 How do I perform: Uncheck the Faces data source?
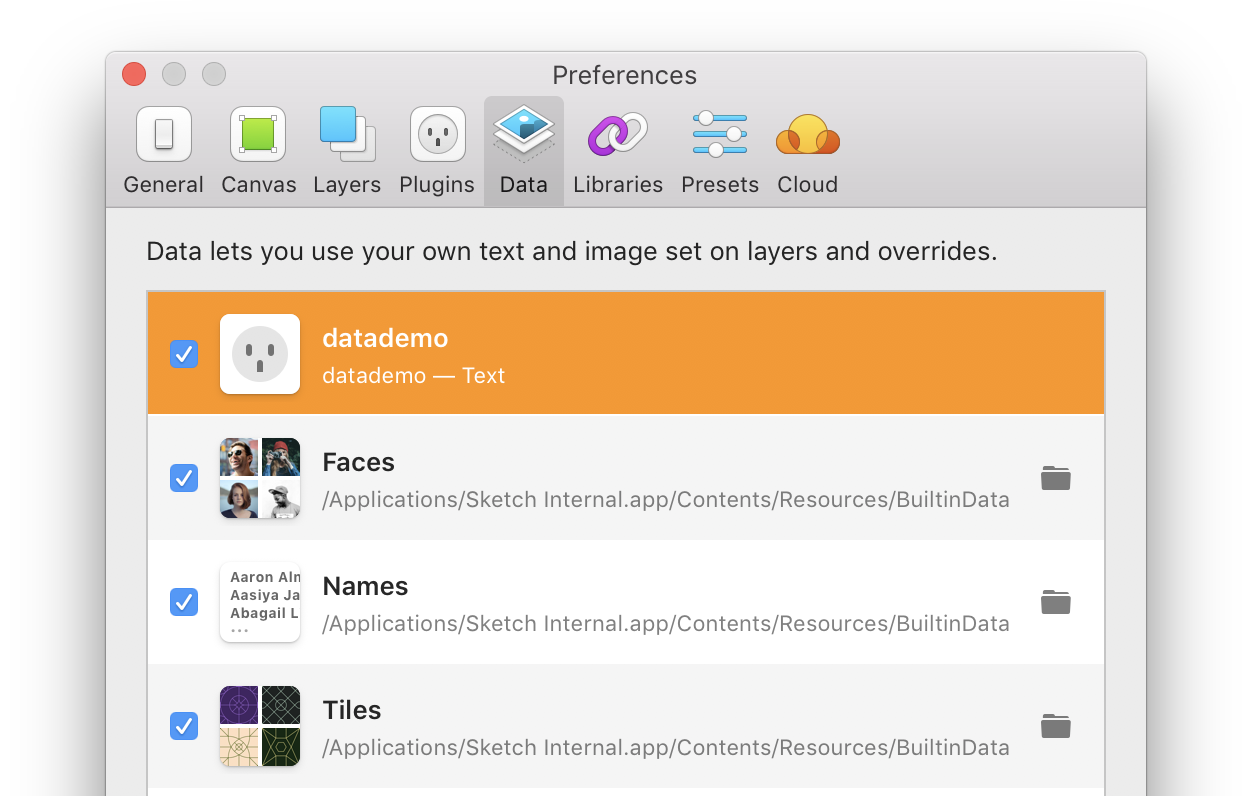coord(184,478)
